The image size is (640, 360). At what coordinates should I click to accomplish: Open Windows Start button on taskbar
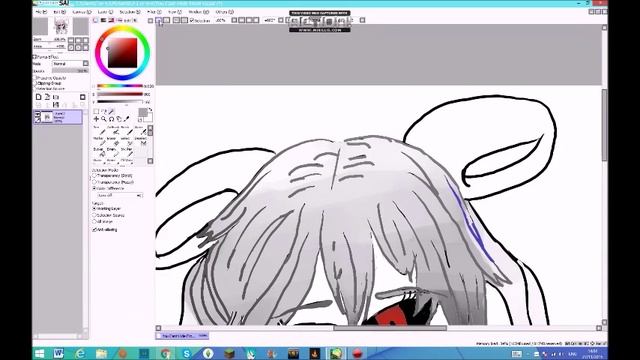coord(40,353)
